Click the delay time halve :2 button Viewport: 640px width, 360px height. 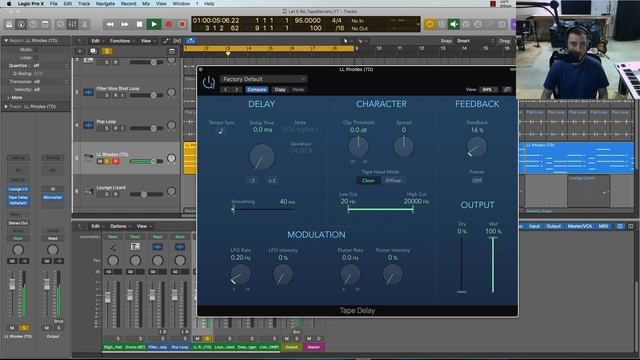(x=252, y=180)
